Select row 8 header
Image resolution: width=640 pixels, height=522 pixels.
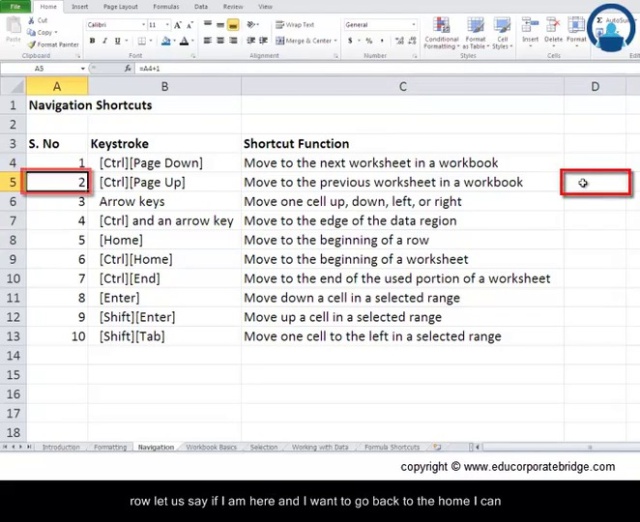click(13, 240)
